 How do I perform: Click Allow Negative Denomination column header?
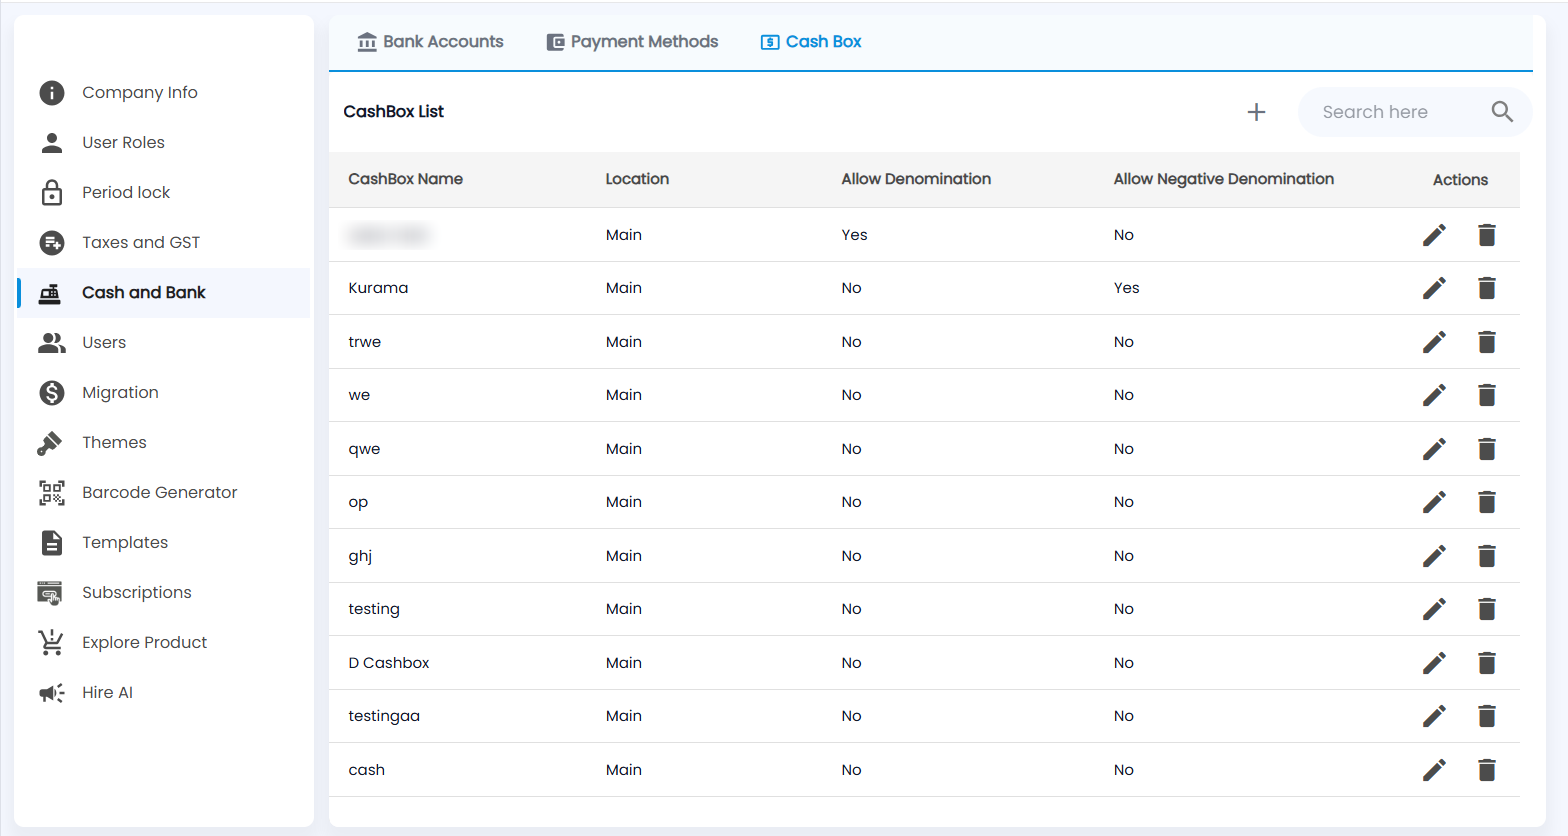click(1224, 179)
